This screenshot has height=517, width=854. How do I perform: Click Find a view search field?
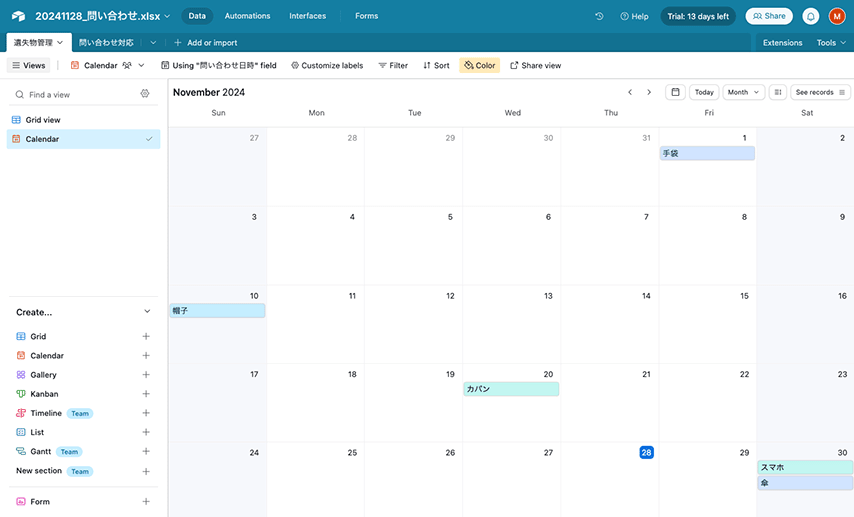(x=76, y=94)
